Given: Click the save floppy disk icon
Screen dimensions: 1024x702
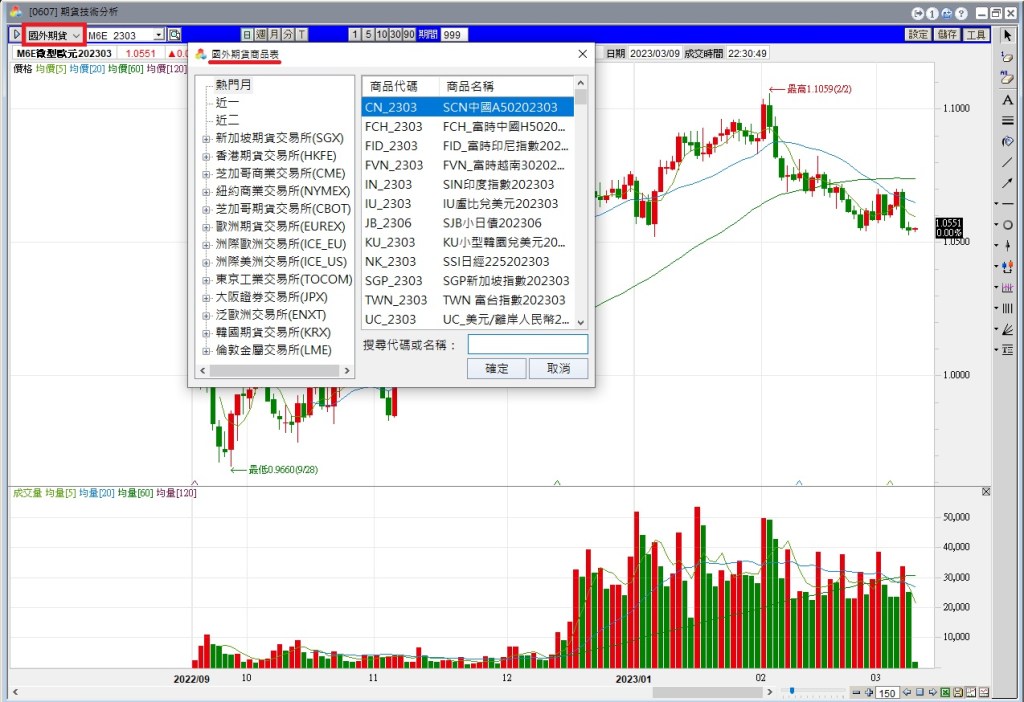Looking at the screenshot, I should (x=957, y=692).
